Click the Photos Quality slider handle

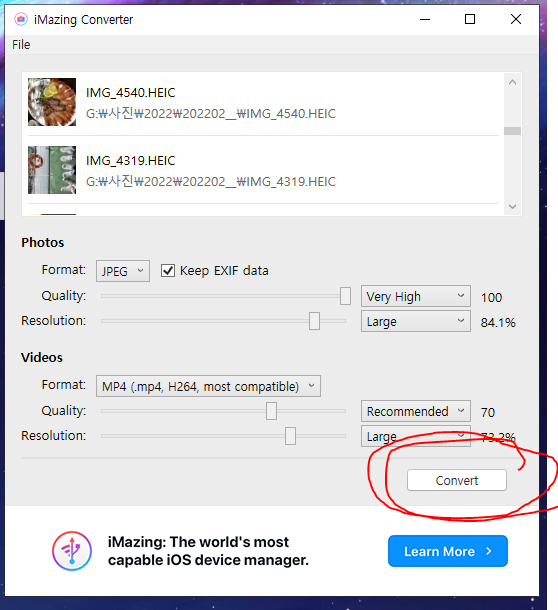[x=345, y=296]
